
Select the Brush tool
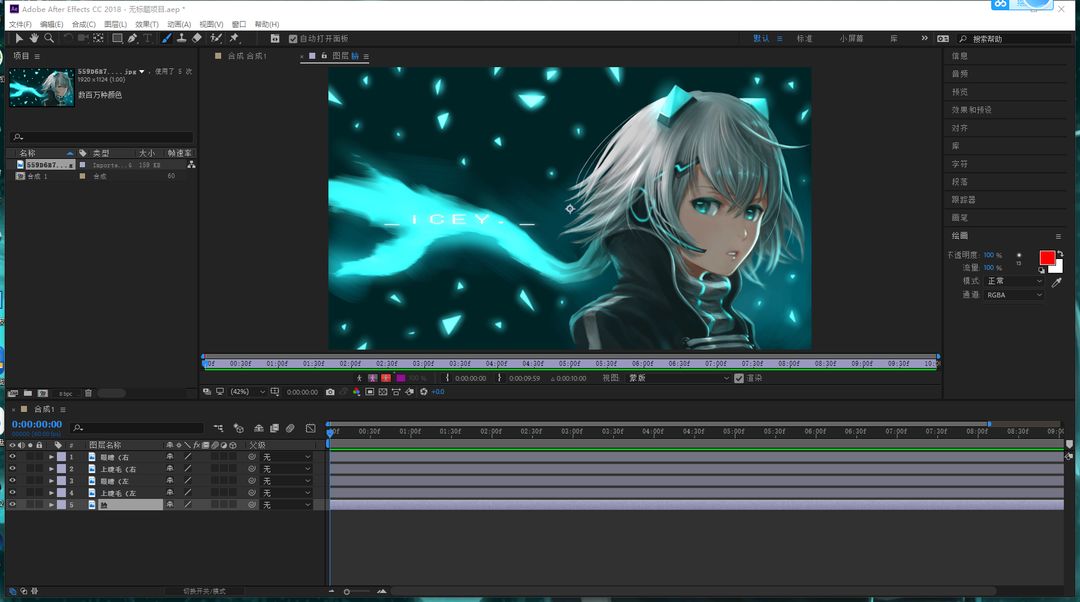[x=166, y=39]
